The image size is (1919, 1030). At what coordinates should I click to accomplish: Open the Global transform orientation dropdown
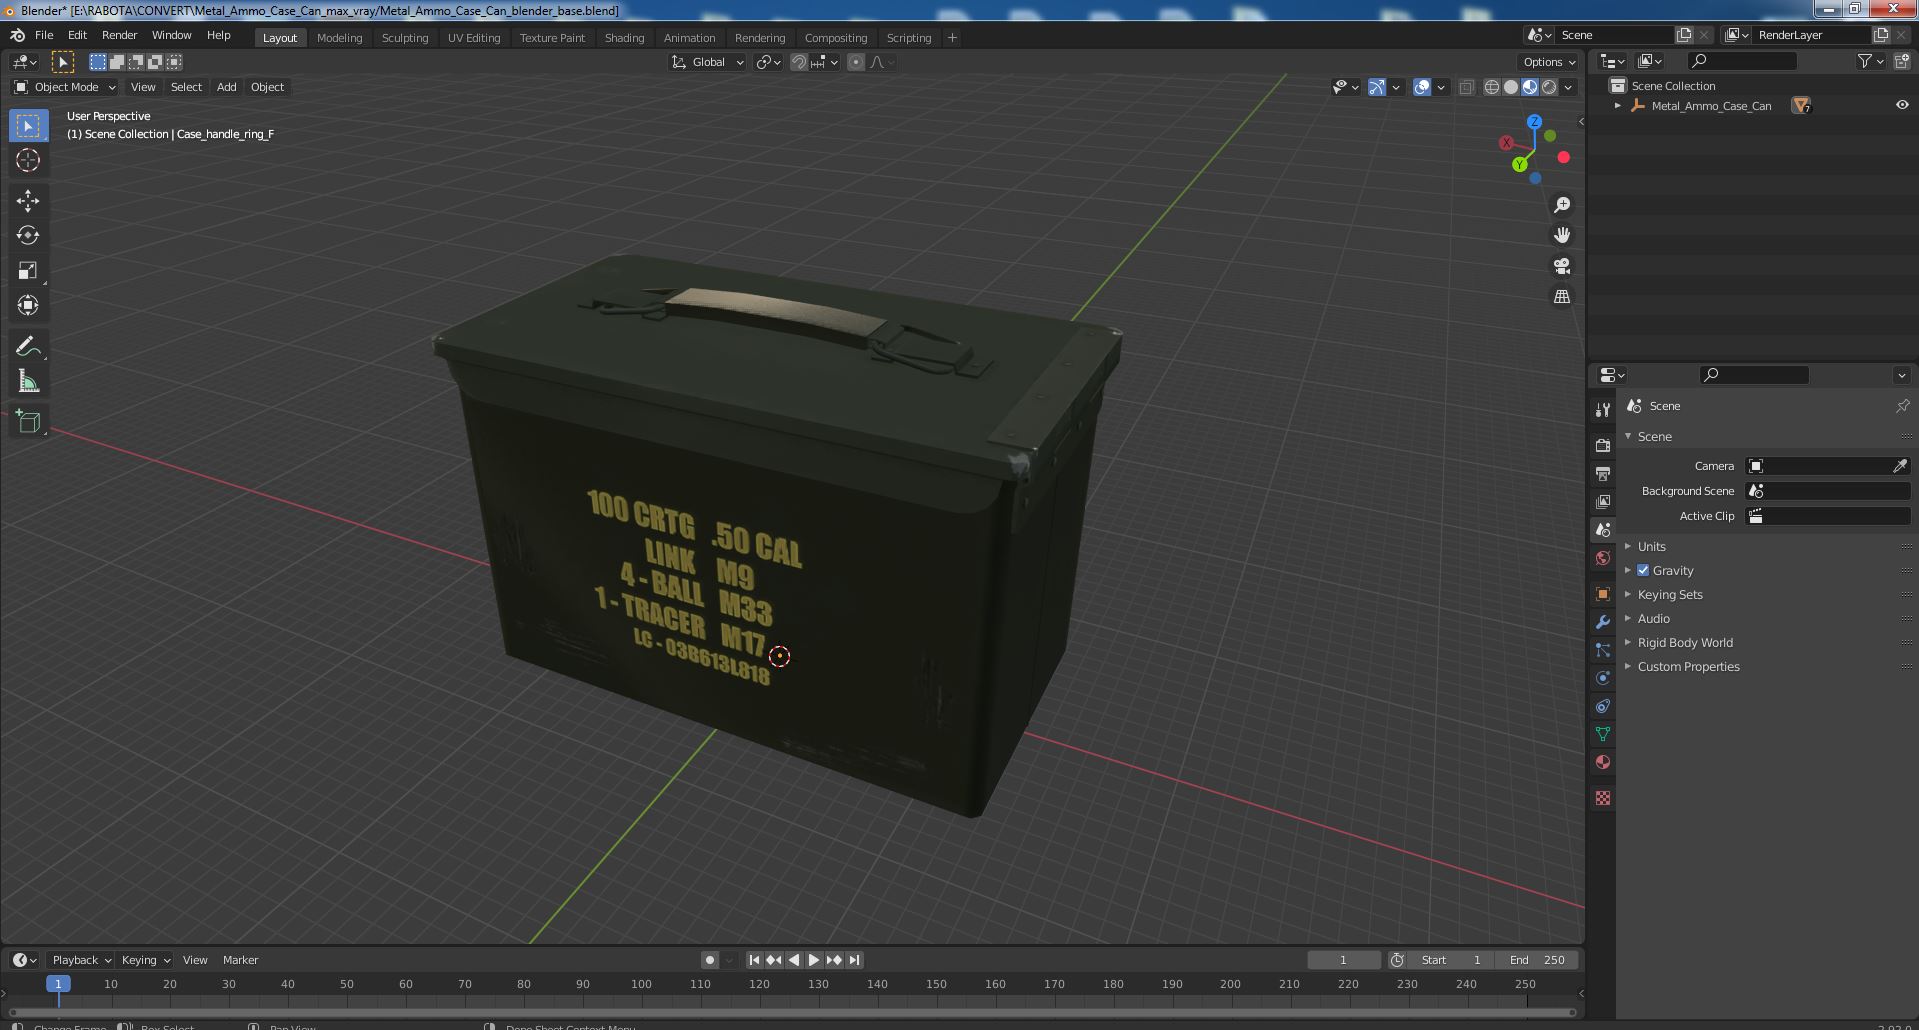[x=707, y=62]
